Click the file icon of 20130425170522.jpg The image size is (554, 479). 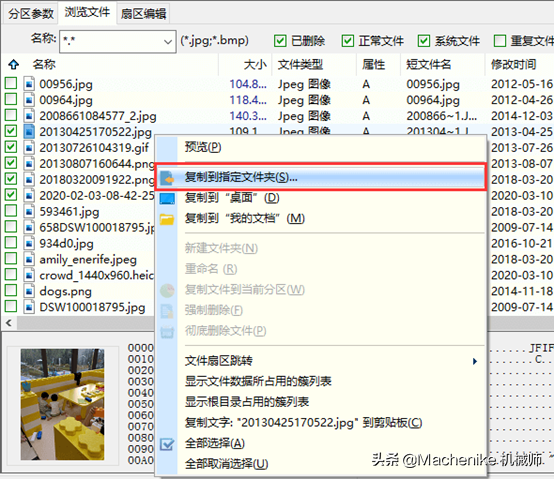[x=29, y=132]
